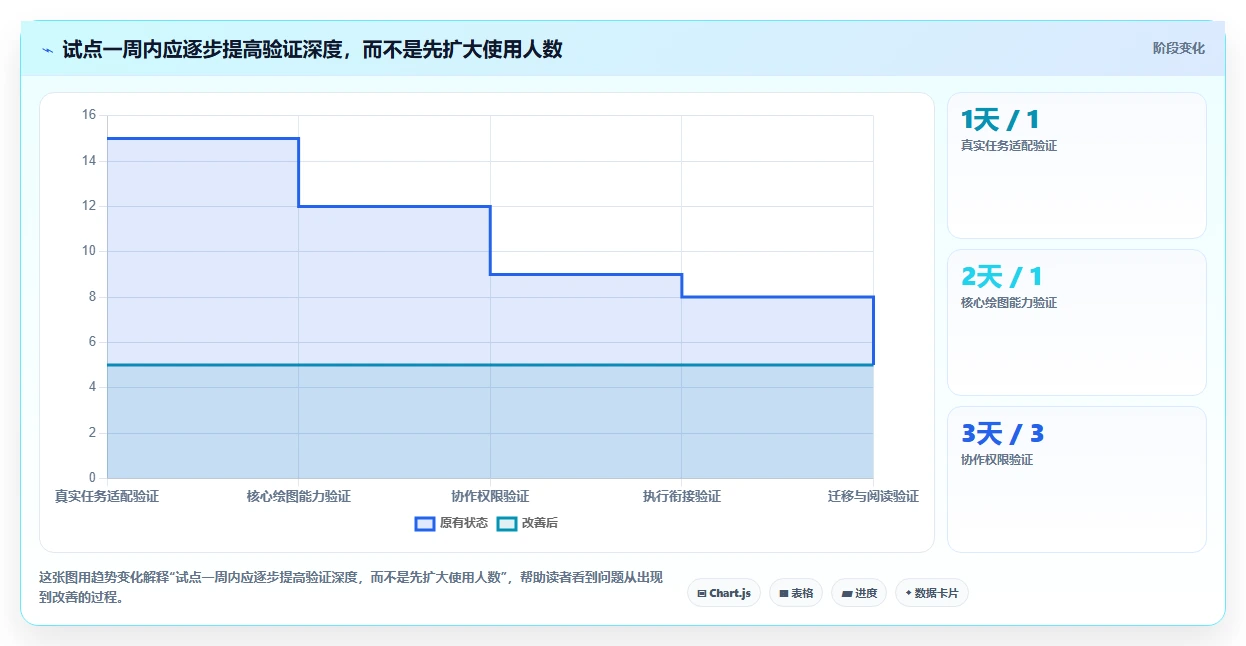Click the Chart.js tag chip
Image resolution: width=1246 pixels, height=646 pixels.
pyautogui.click(x=724, y=593)
